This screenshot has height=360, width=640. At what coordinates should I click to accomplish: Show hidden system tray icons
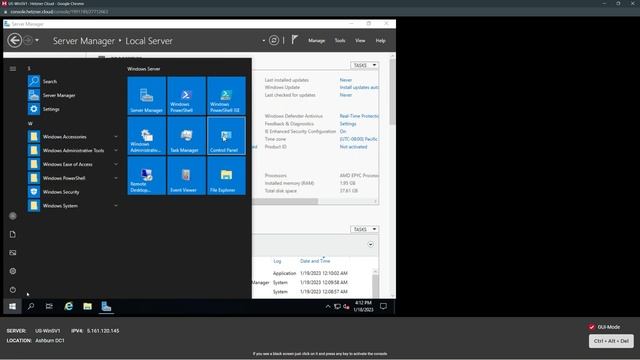(x=328, y=306)
